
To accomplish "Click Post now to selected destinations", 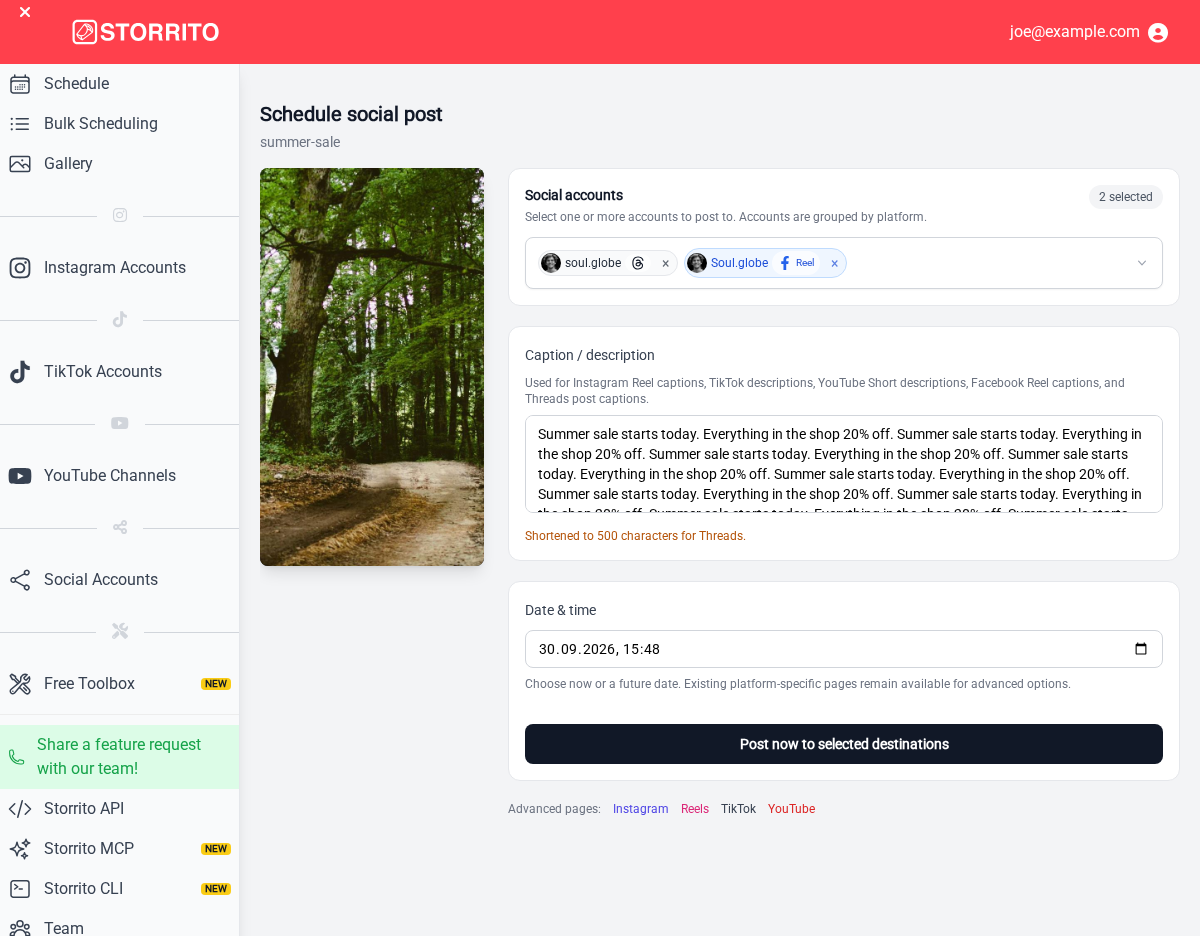I will coord(844,744).
